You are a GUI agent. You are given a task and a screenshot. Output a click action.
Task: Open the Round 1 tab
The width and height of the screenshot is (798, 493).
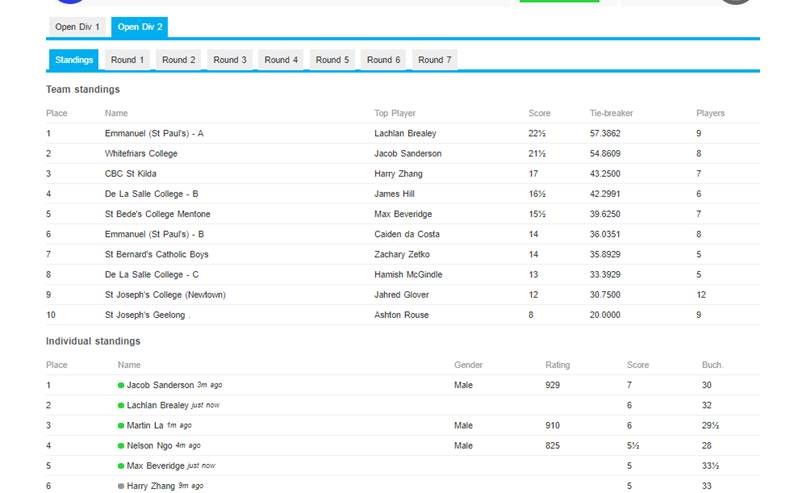coord(127,60)
